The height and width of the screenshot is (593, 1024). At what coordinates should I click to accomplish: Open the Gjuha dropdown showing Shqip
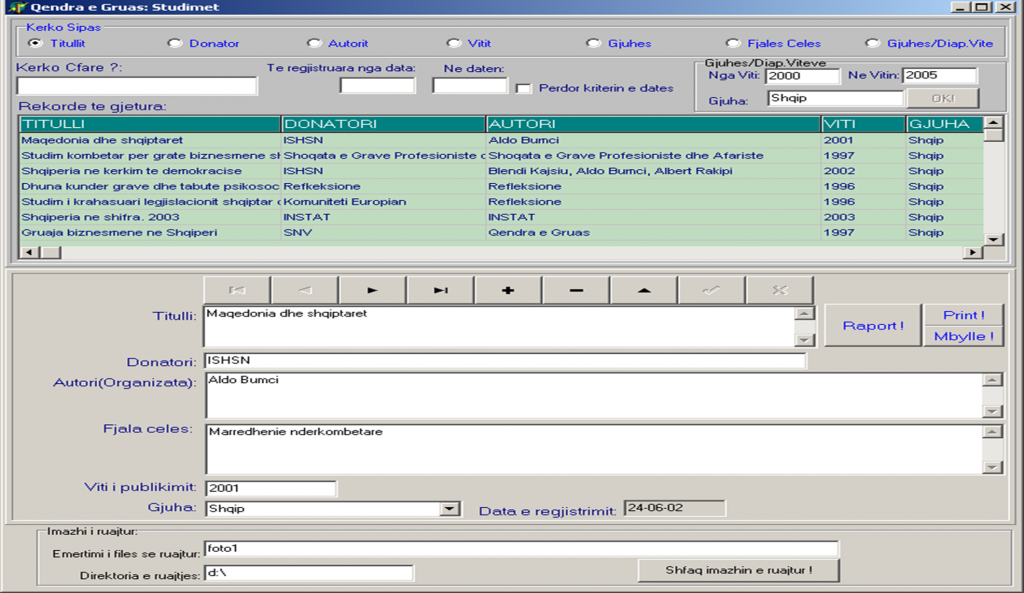pyautogui.click(x=449, y=509)
